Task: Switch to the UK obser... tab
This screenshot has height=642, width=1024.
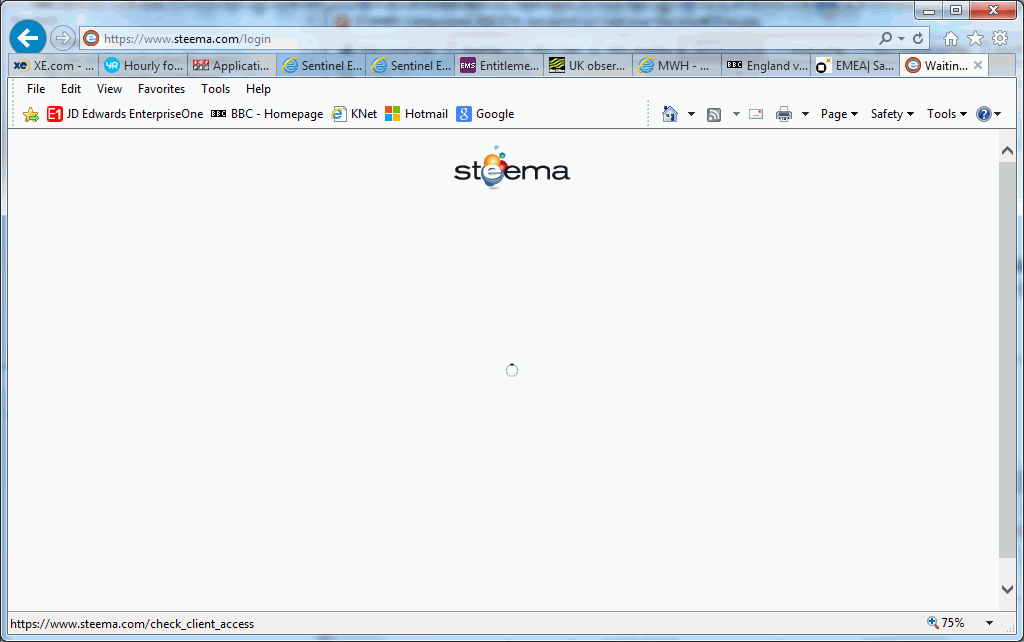Action: [588, 65]
